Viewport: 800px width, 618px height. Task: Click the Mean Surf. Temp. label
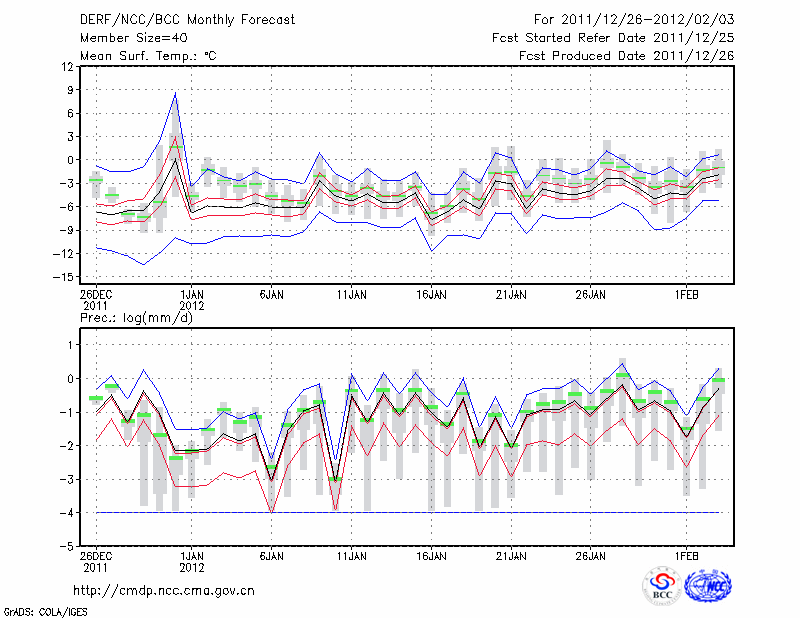148,55
